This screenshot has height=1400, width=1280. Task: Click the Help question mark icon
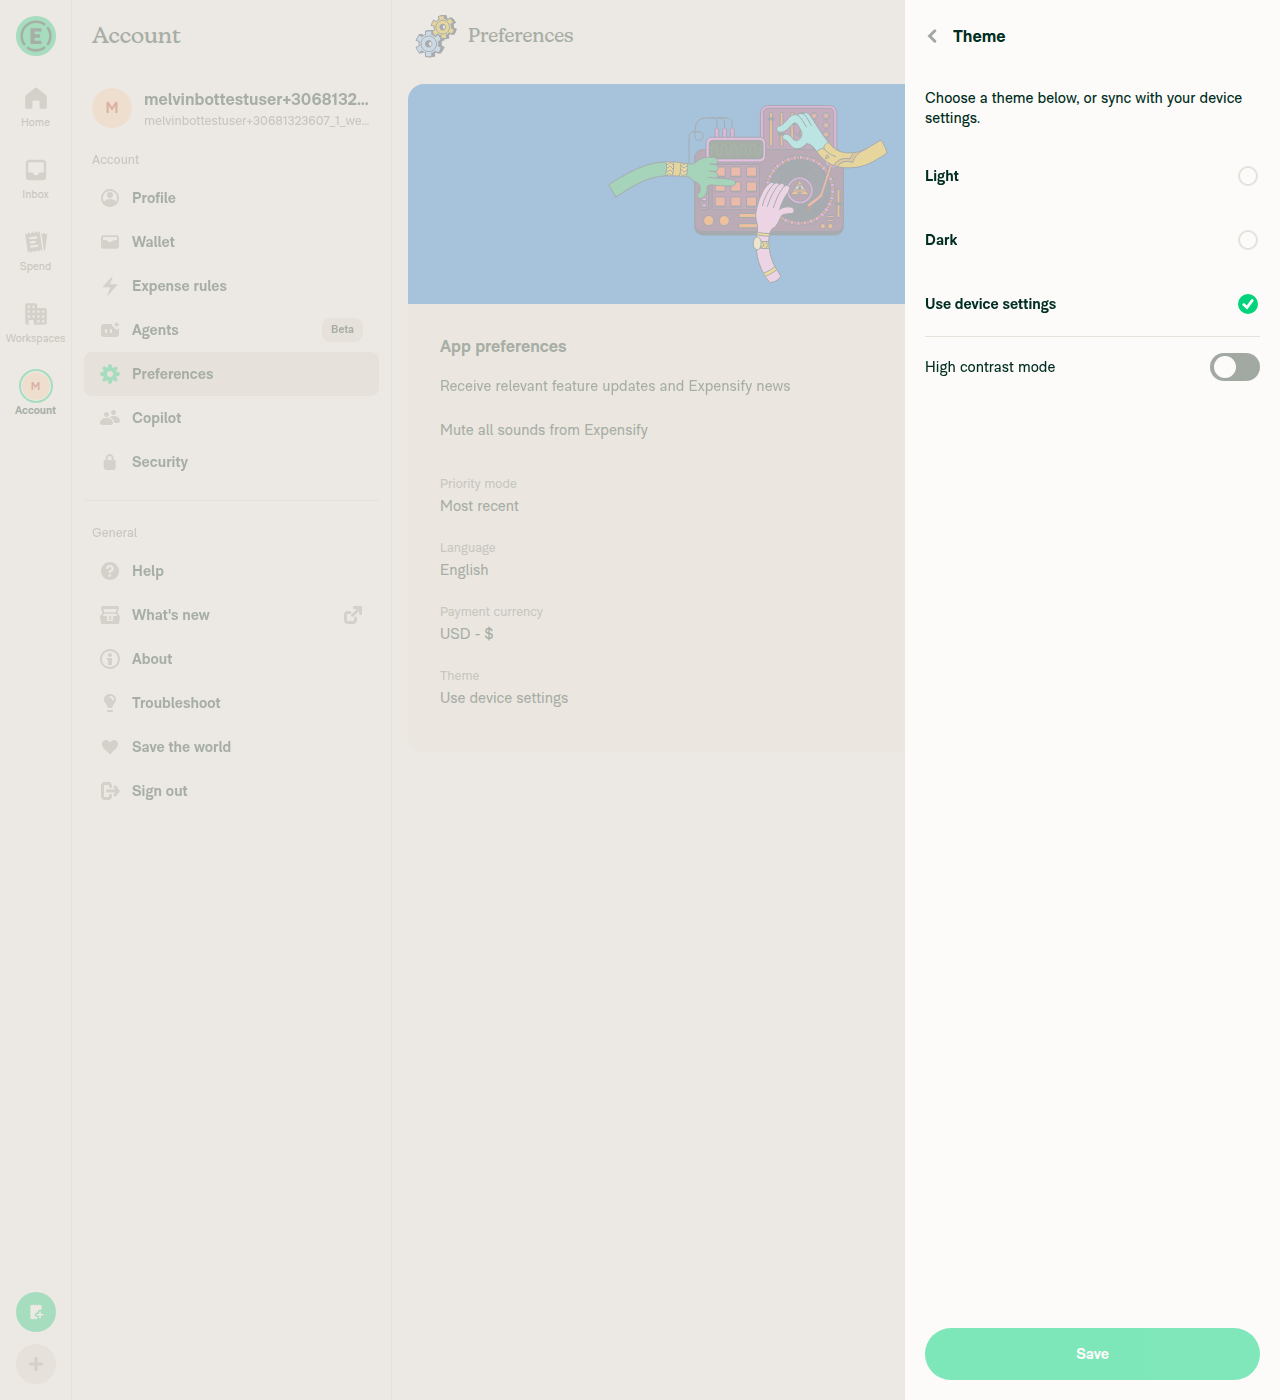click(110, 571)
